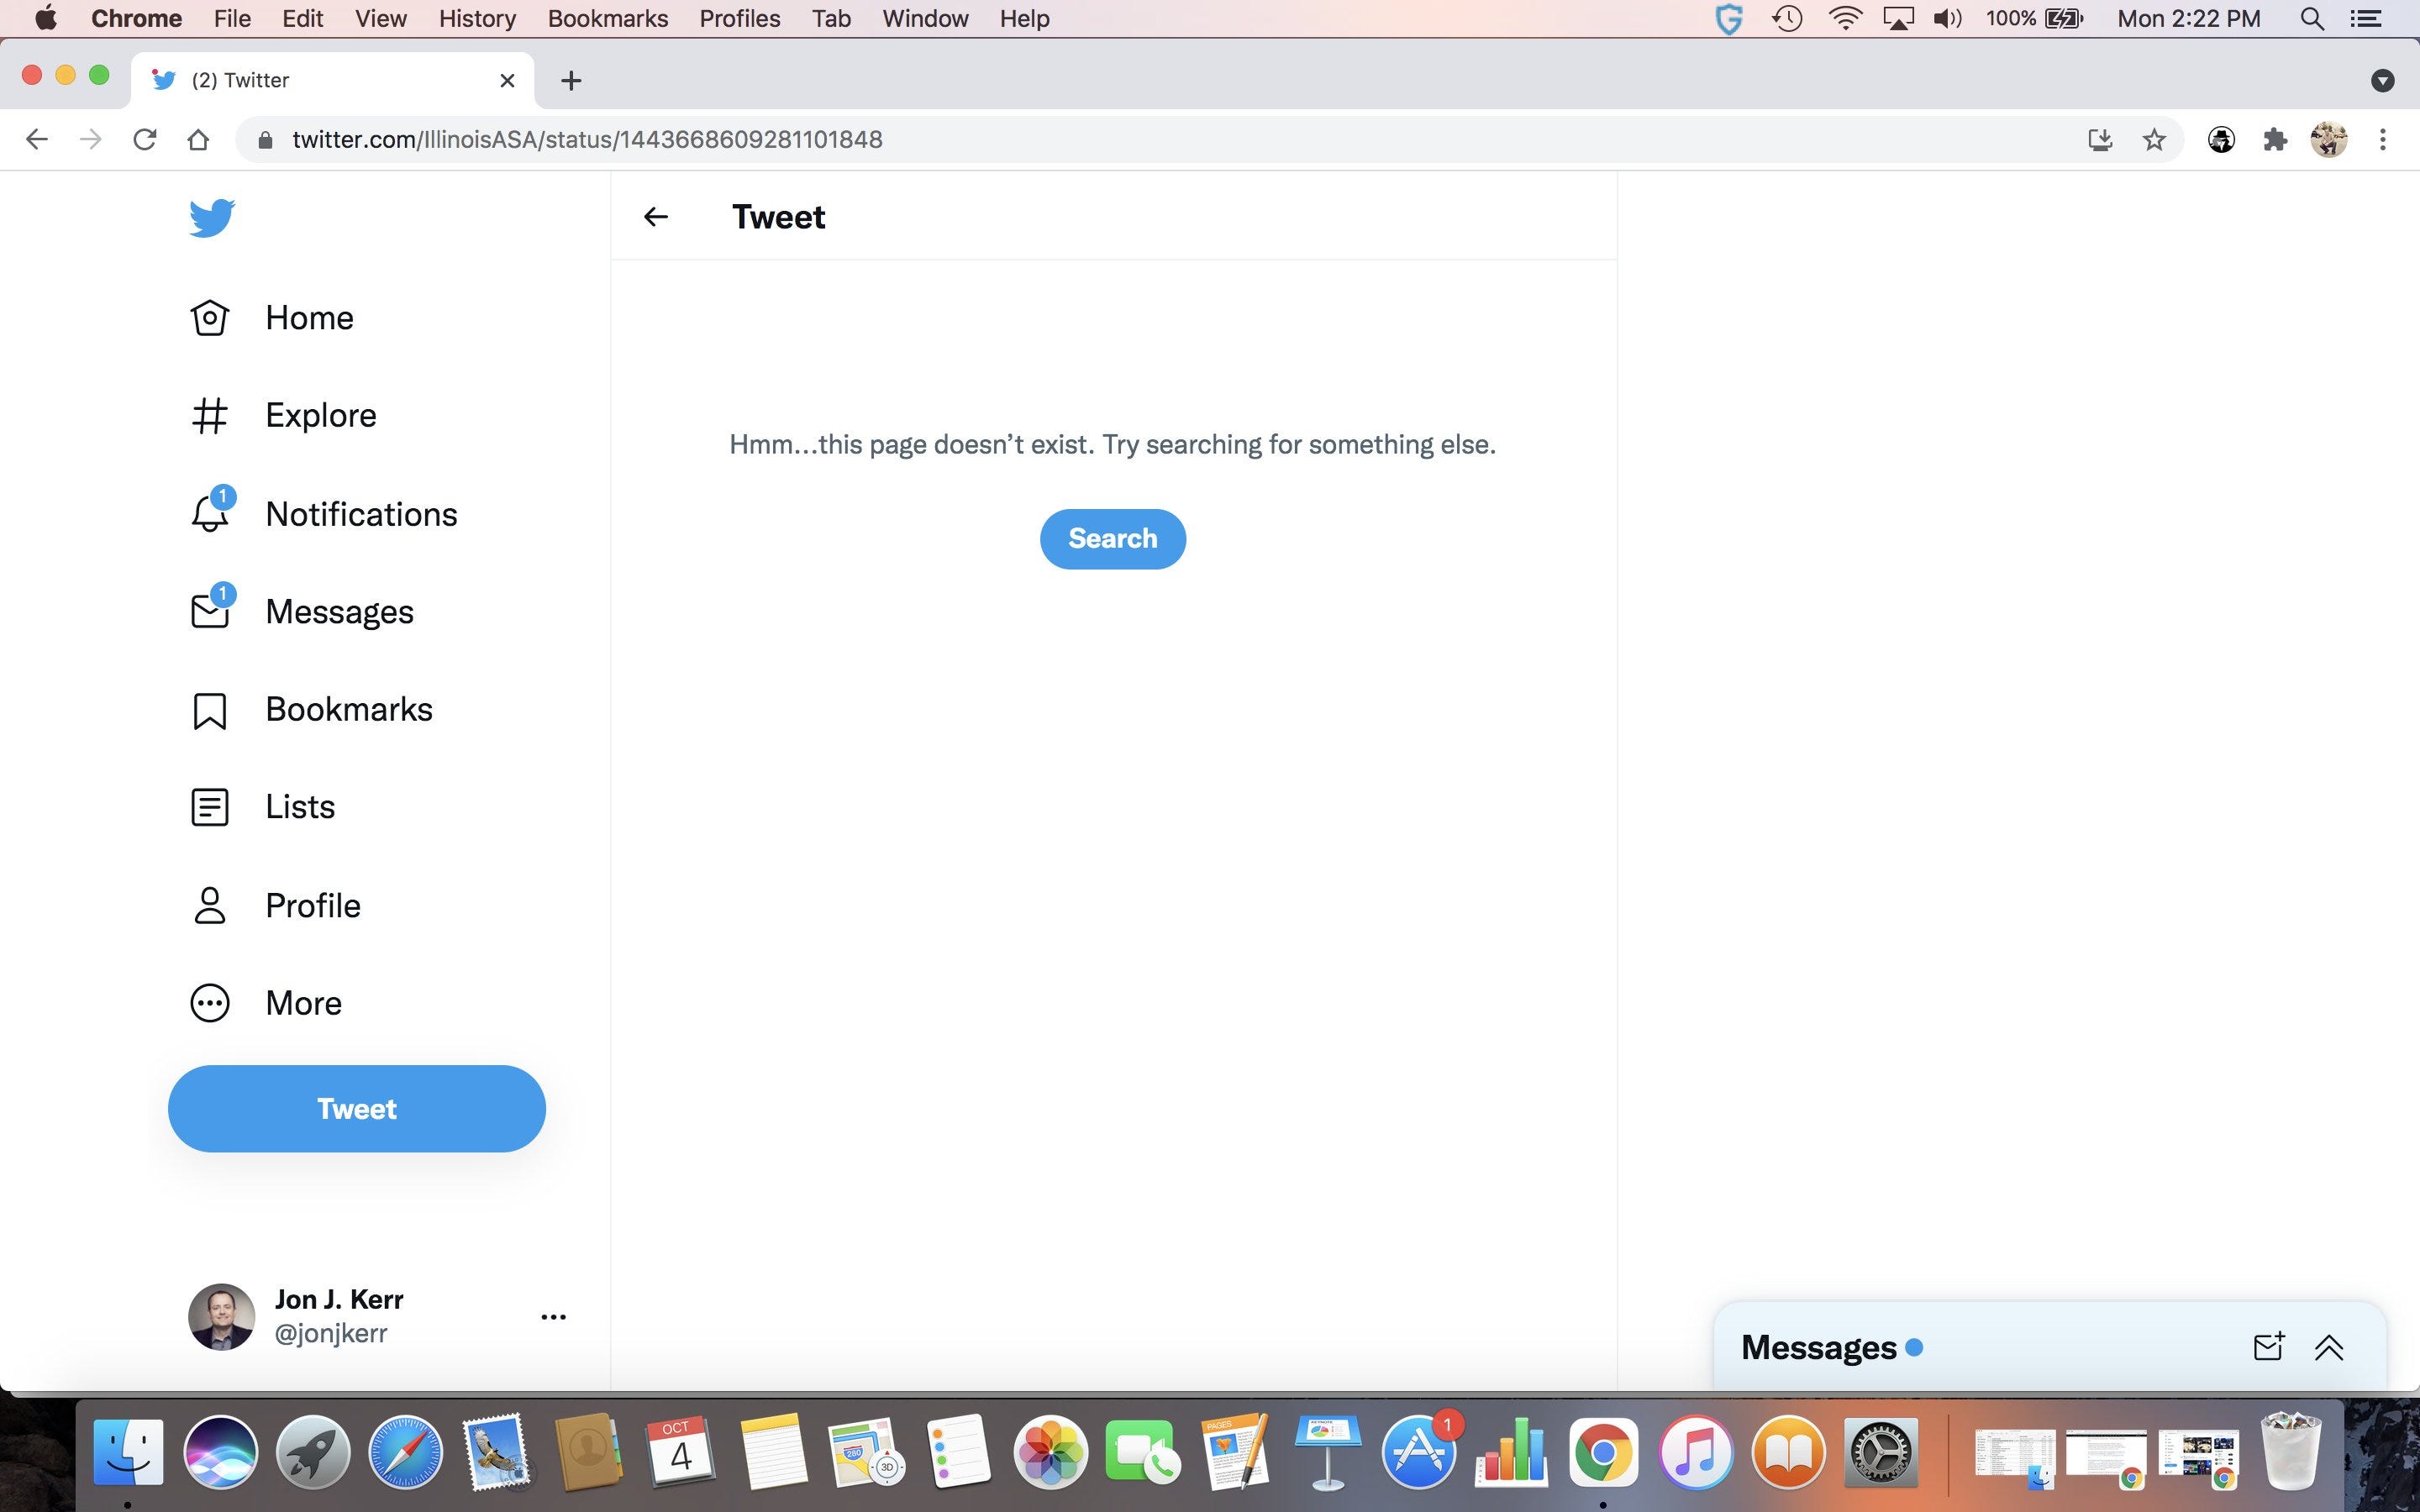Open the History menu
The height and width of the screenshot is (1512, 2420).
pos(477,18)
